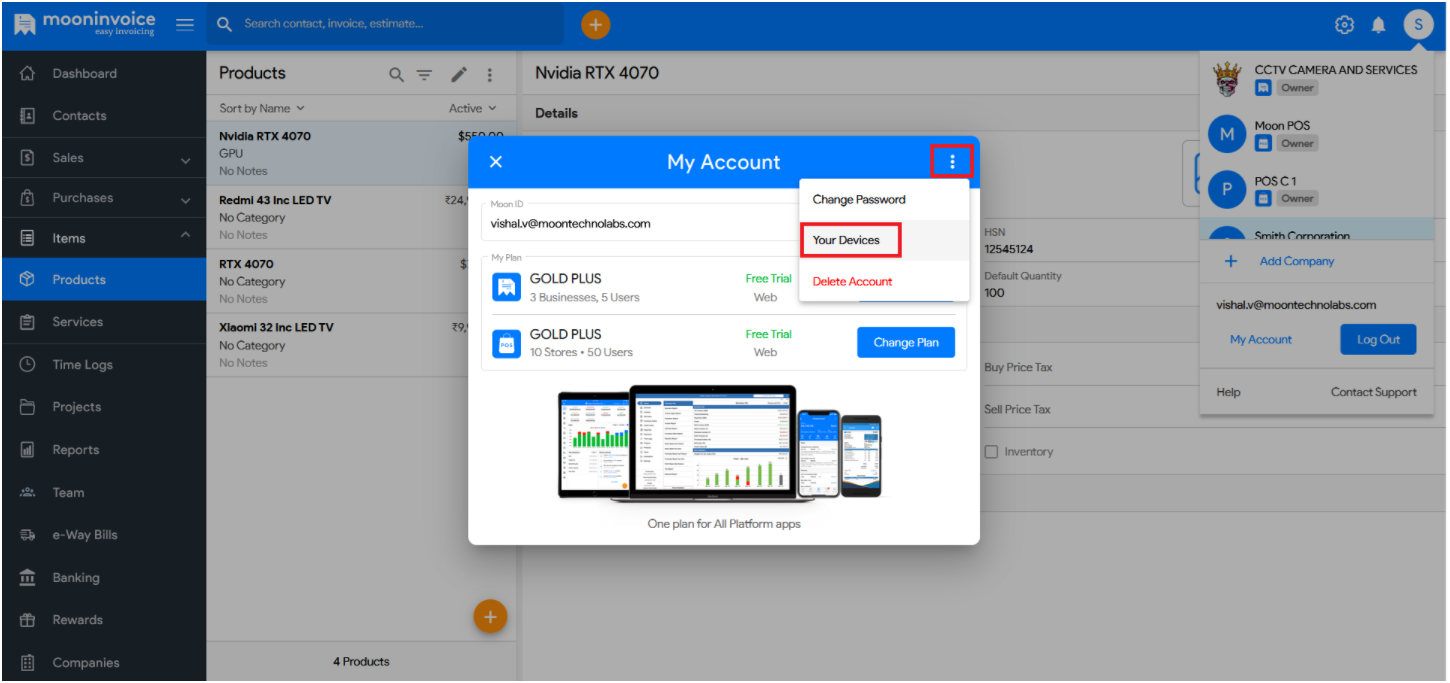1450x683 pixels.
Task: Open notifications bell icon
Action: pos(1379,25)
